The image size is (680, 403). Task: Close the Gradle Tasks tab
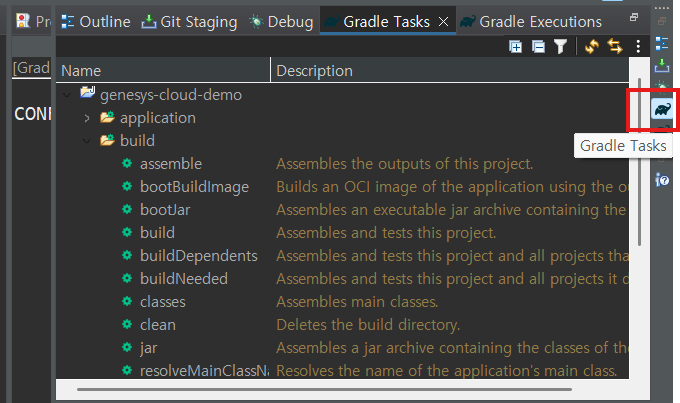click(x=443, y=21)
